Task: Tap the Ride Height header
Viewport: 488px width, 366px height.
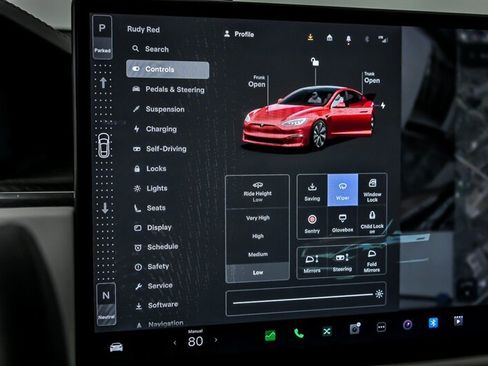Action: (x=257, y=192)
